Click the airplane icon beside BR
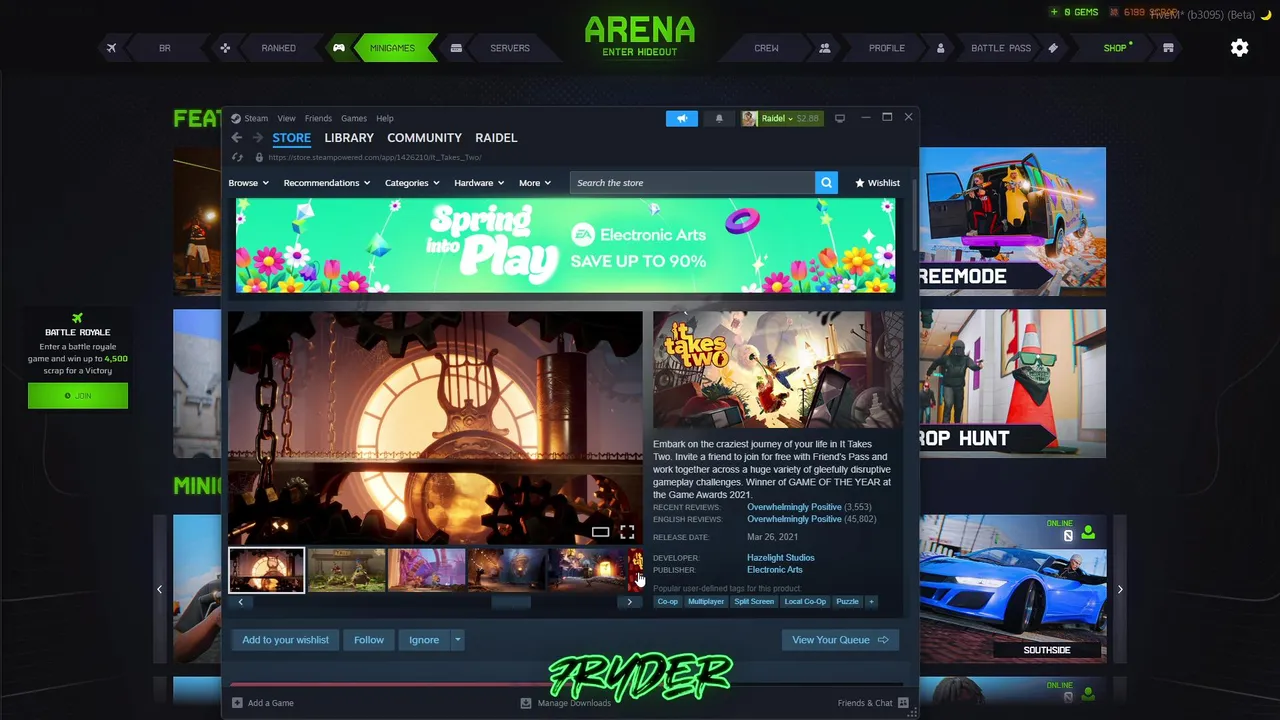This screenshot has width=1280, height=720. tap(111, 48)
